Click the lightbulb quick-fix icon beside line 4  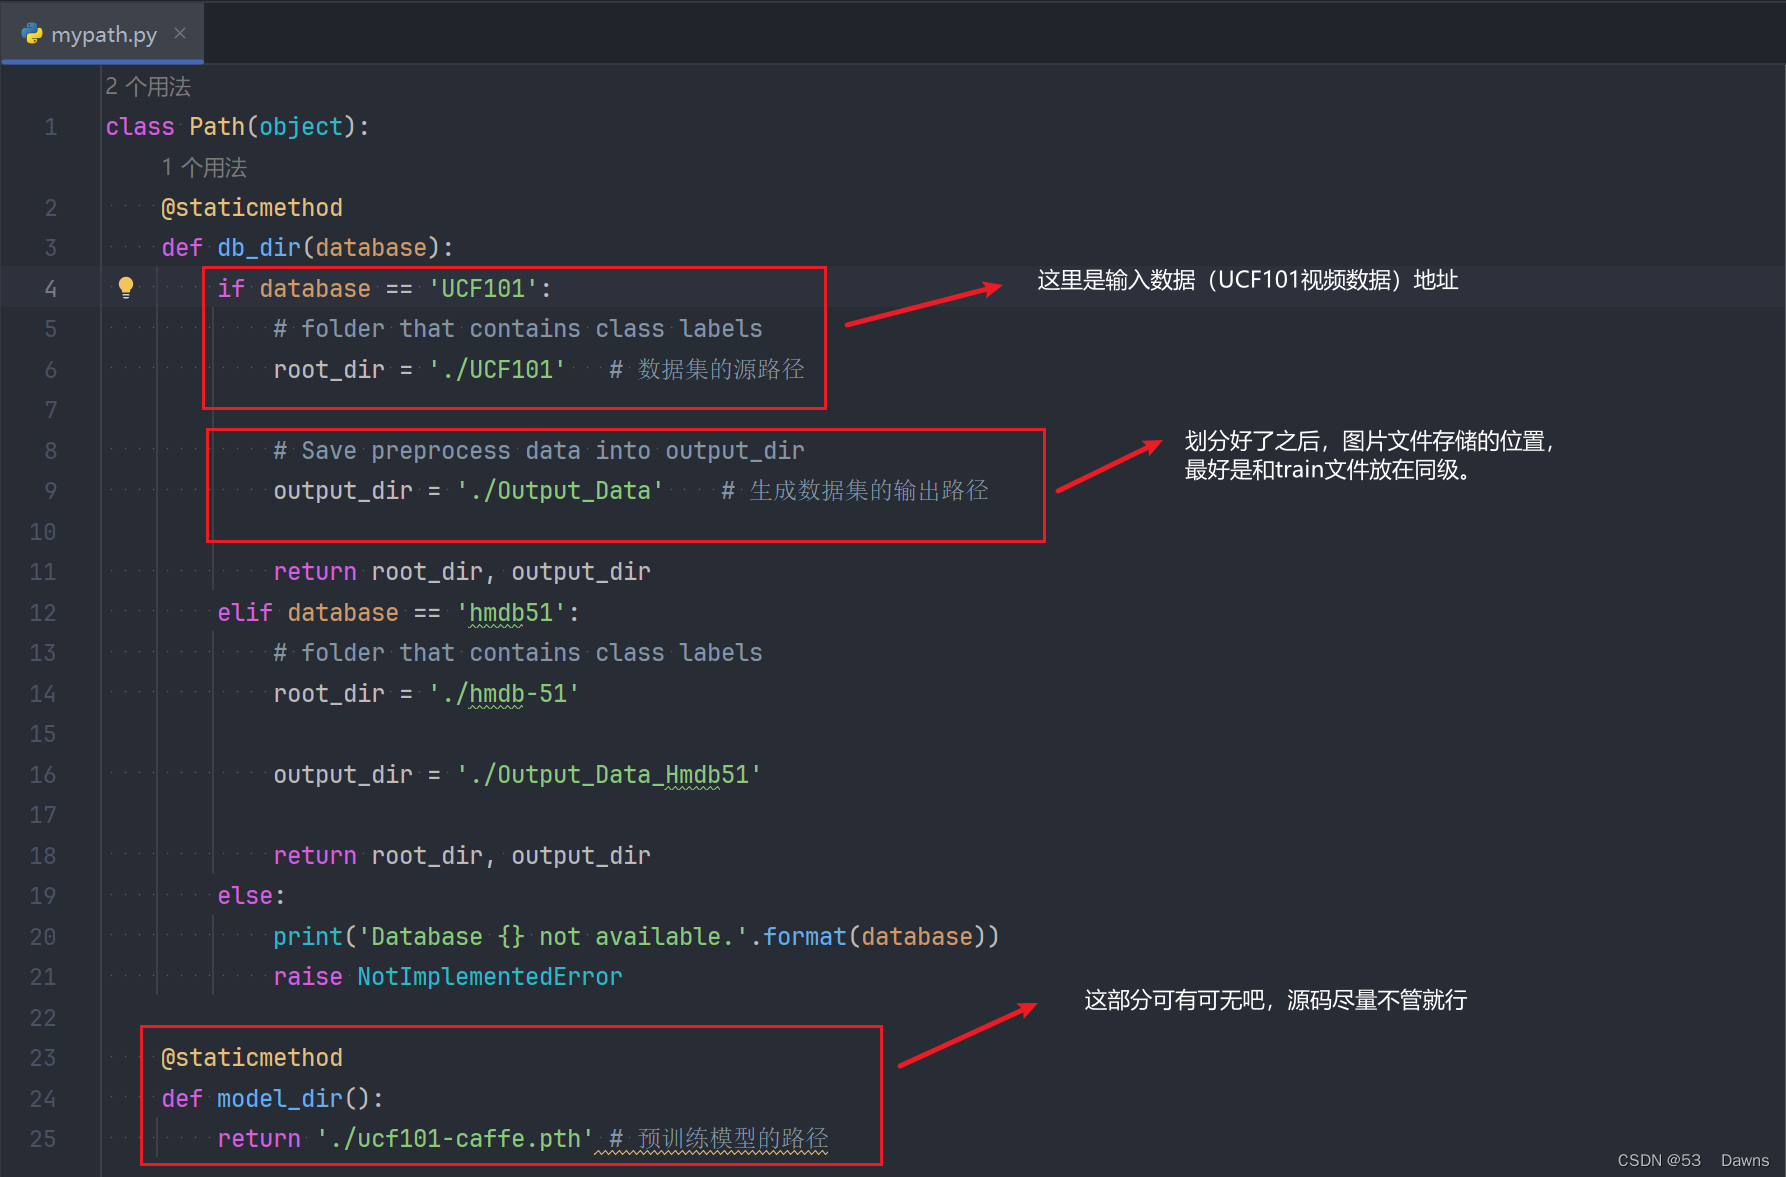point(125,287)
